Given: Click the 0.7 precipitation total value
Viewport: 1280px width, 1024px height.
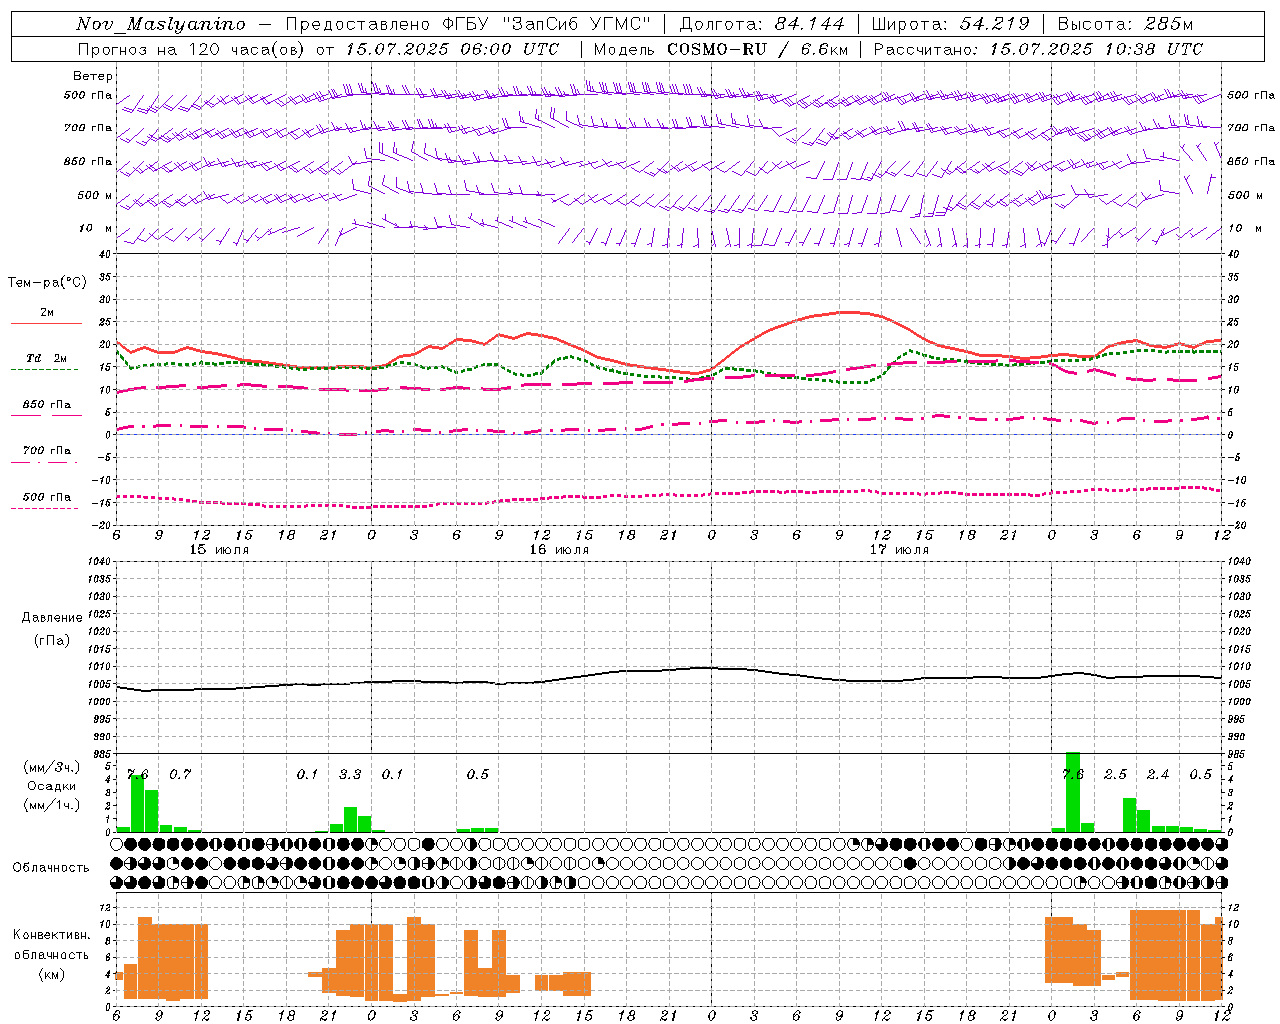Looking at the screenshot, I should pos(180,775).
